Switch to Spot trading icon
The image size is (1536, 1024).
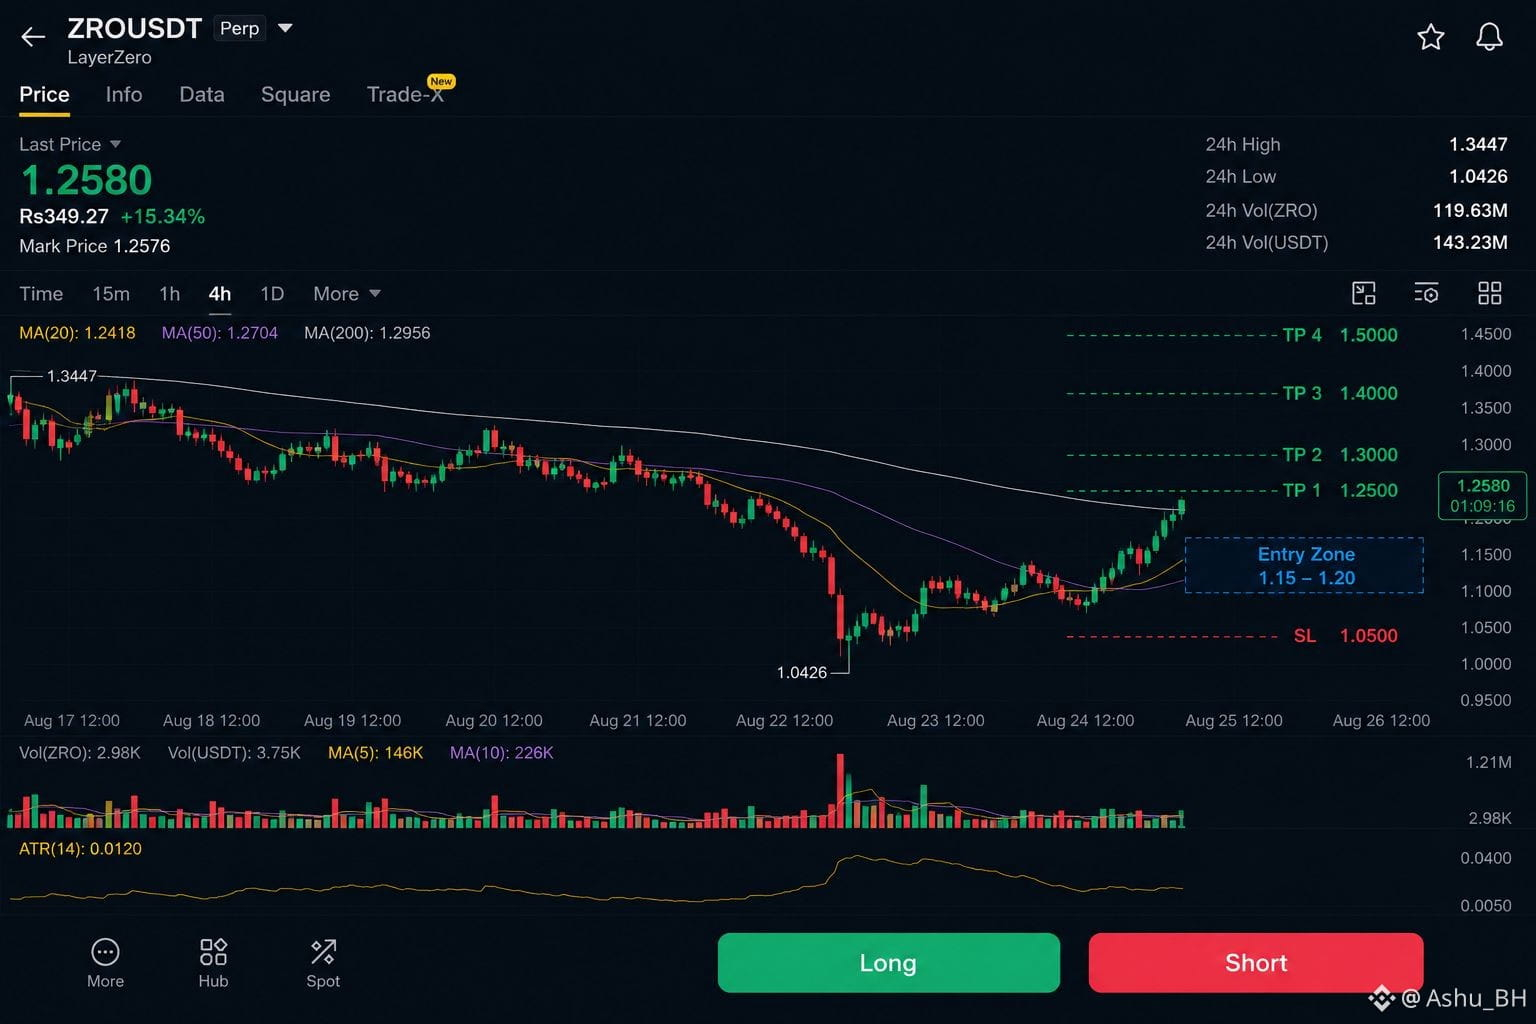point(323,964)
